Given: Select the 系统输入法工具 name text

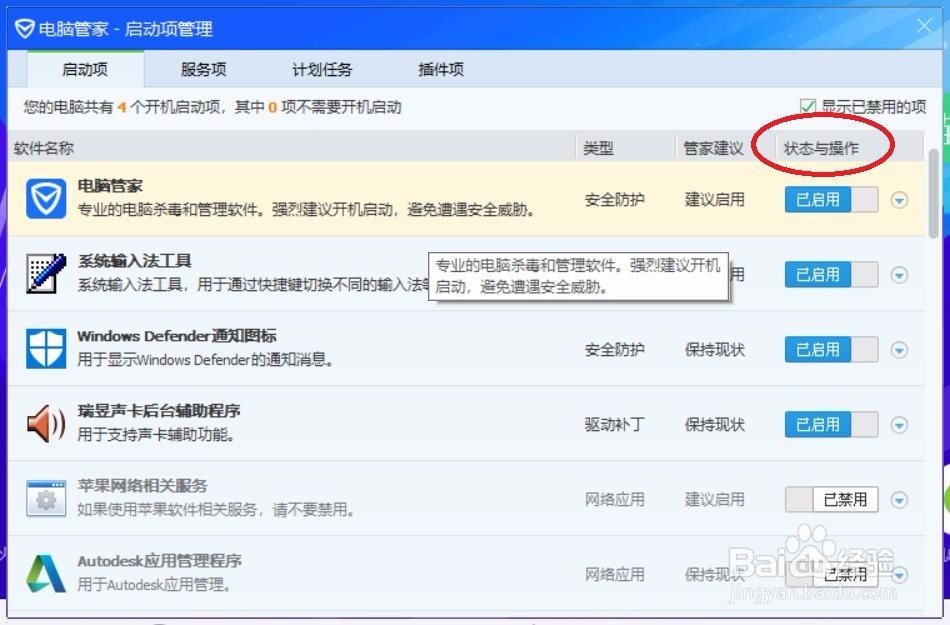Looking at the screenshot, I should (134, 261).
